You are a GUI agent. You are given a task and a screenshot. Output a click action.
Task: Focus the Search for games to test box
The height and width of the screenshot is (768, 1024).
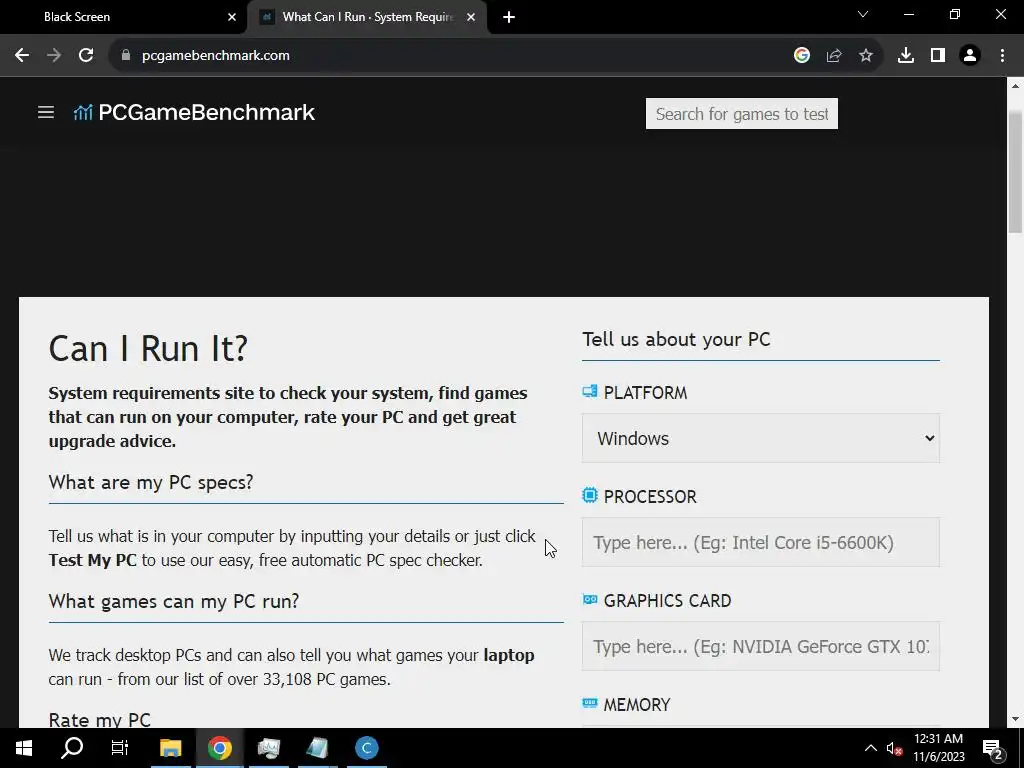pos(741,114)
